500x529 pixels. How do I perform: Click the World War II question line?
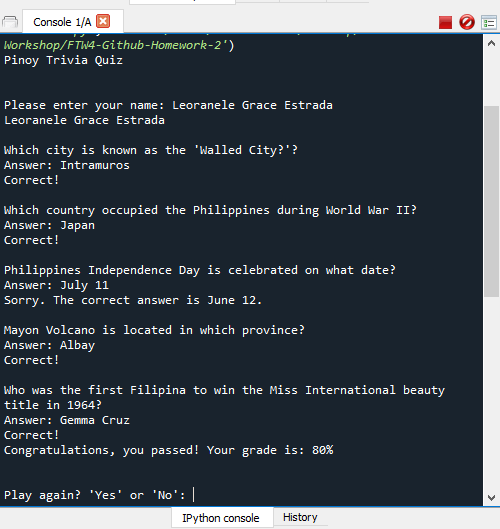[210, 210]
